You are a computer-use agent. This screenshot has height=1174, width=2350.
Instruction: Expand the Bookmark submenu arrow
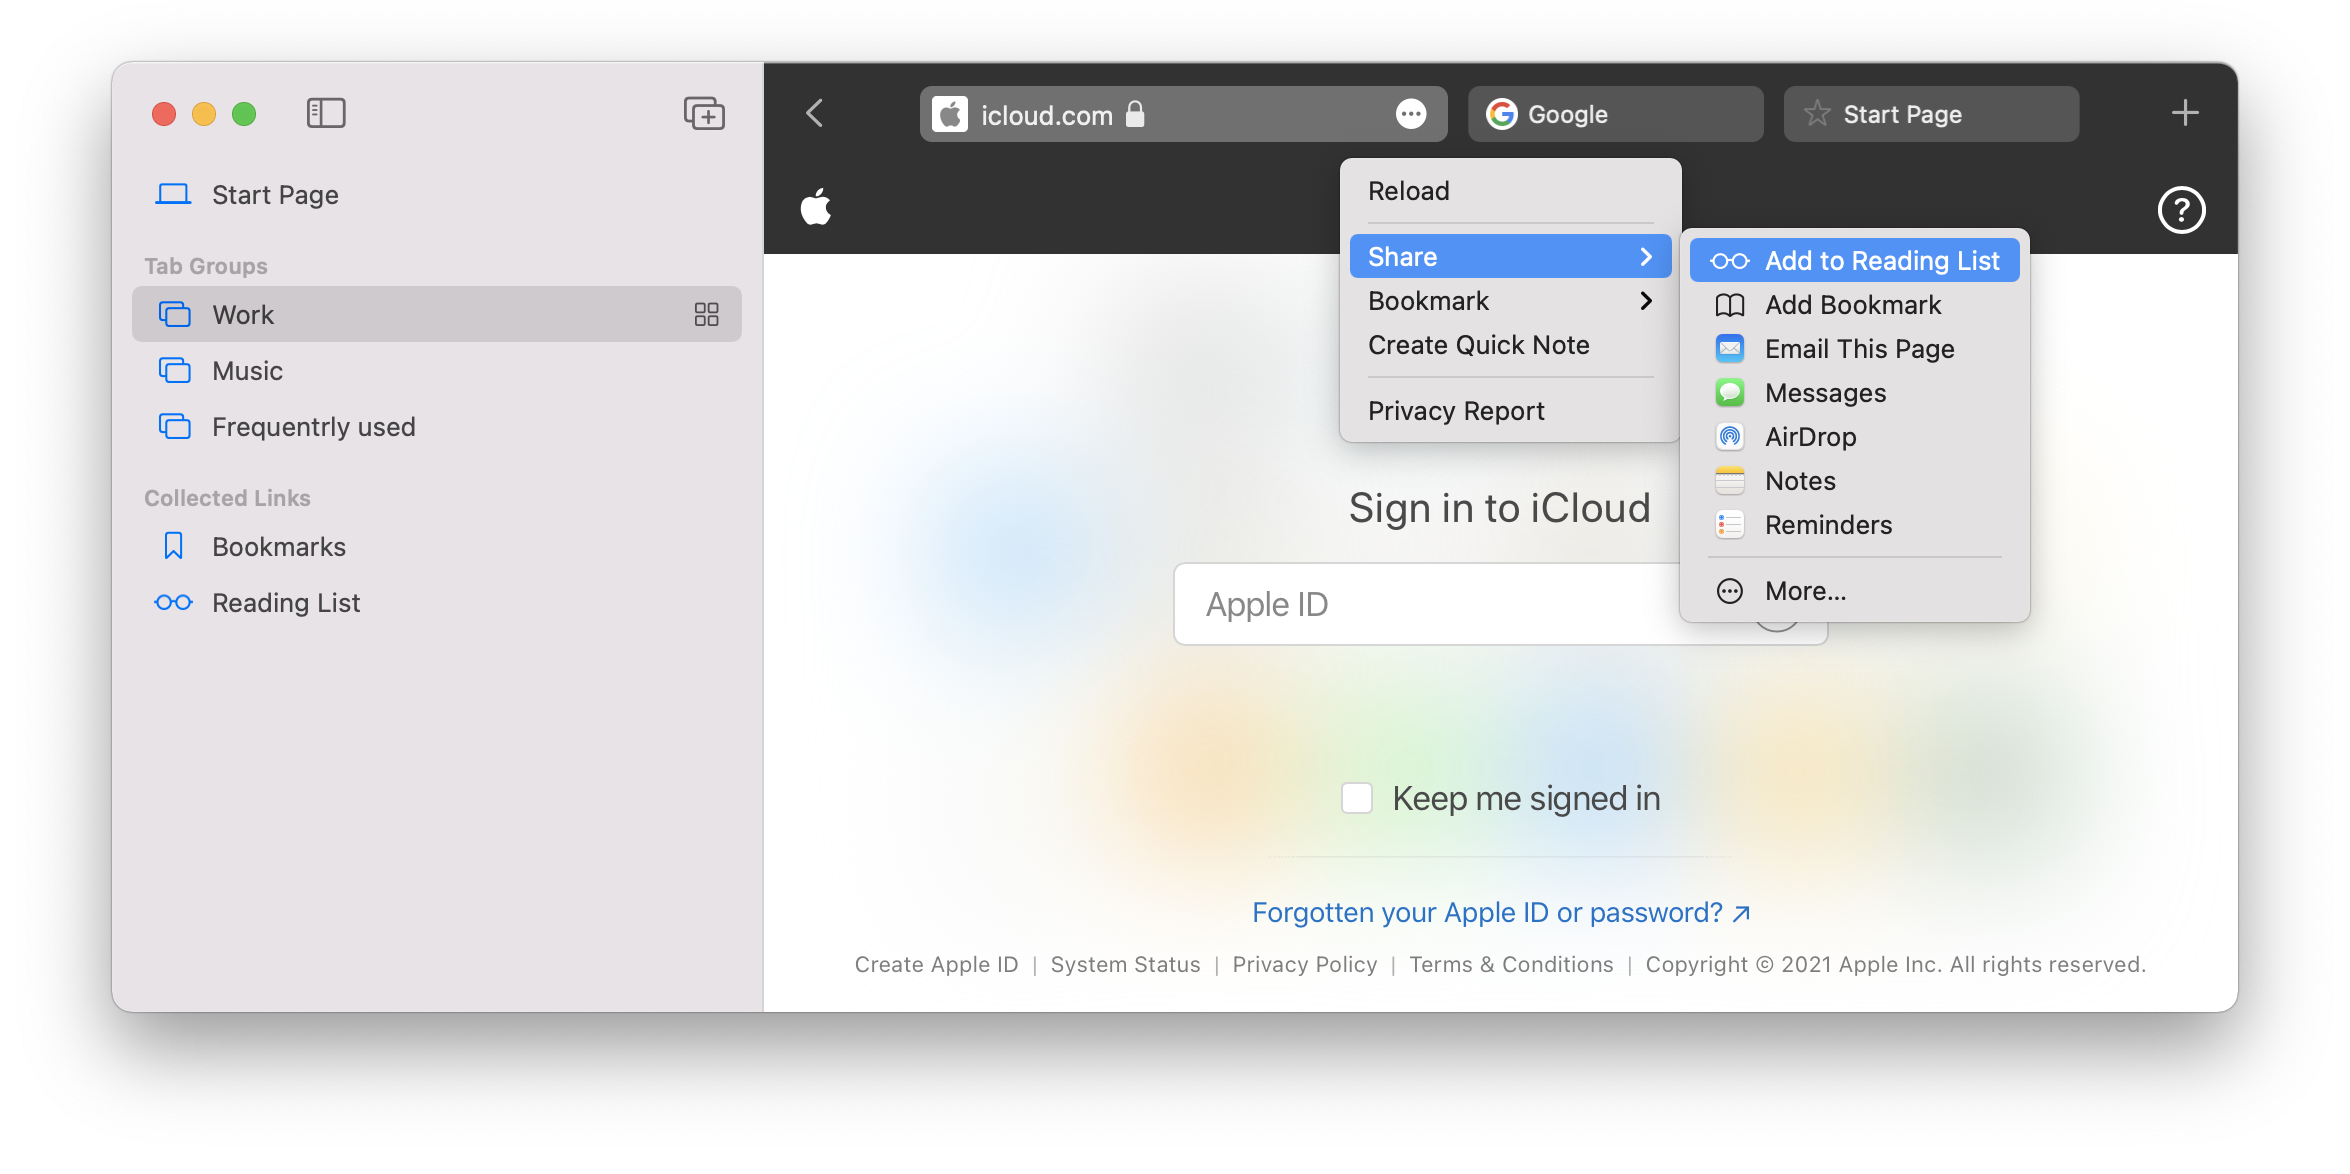coord(1650,301)
